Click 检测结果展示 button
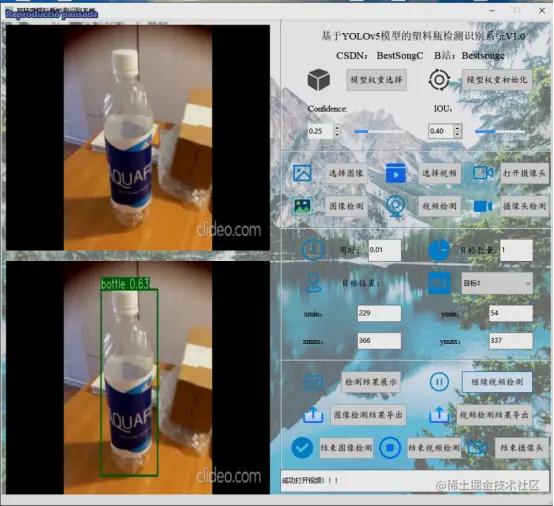Image resolution: width=554 pixels, height=506 pixels. click(371, 382)
